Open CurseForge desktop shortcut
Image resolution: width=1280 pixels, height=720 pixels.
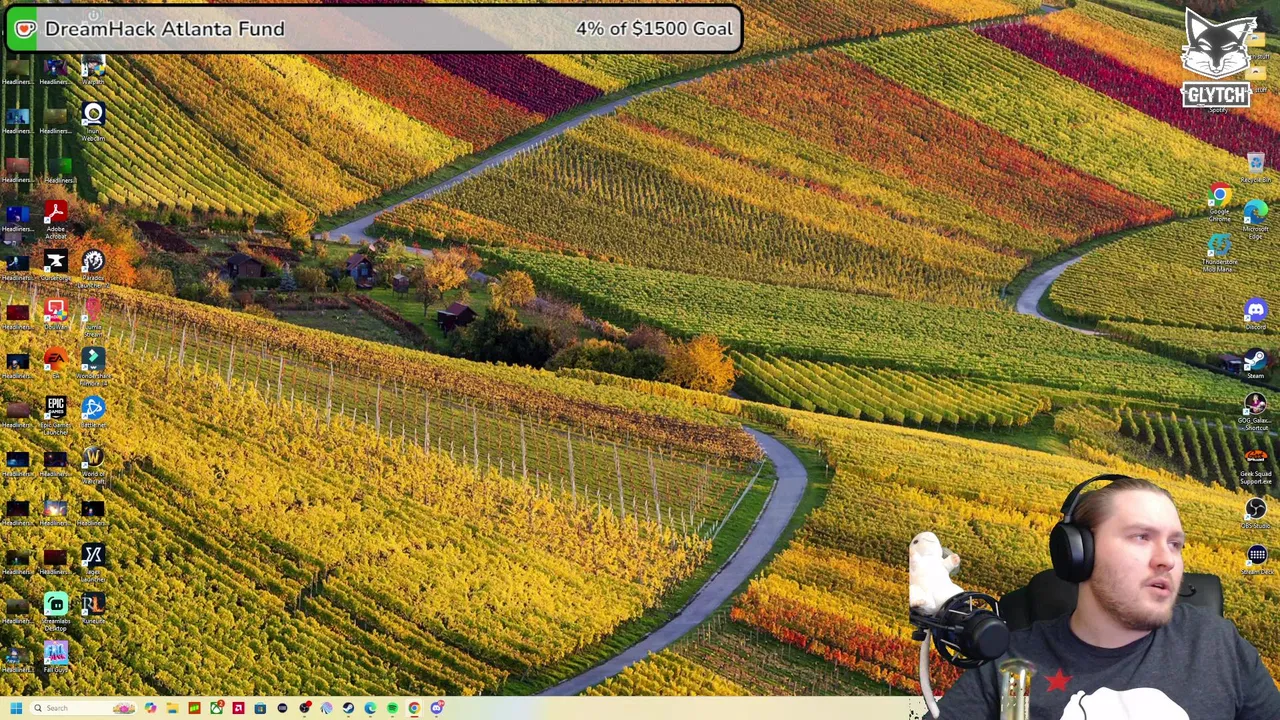(55, 265)
